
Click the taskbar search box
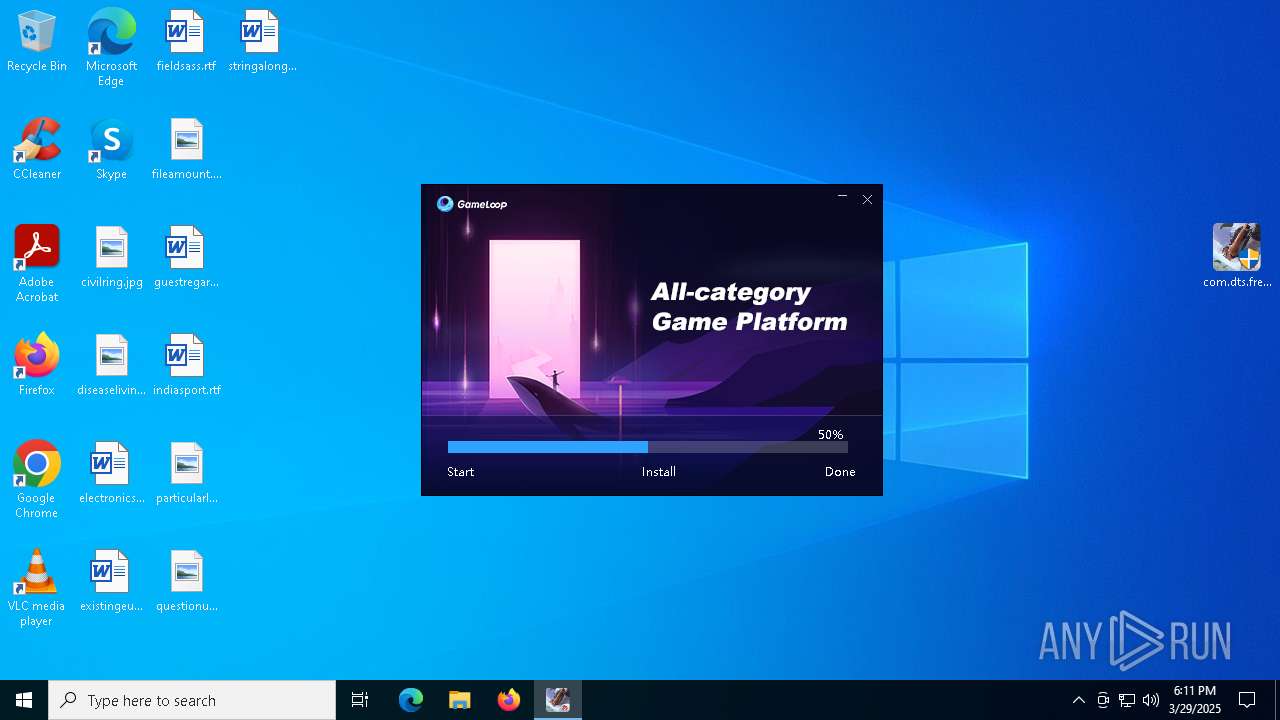pos(192,700)
